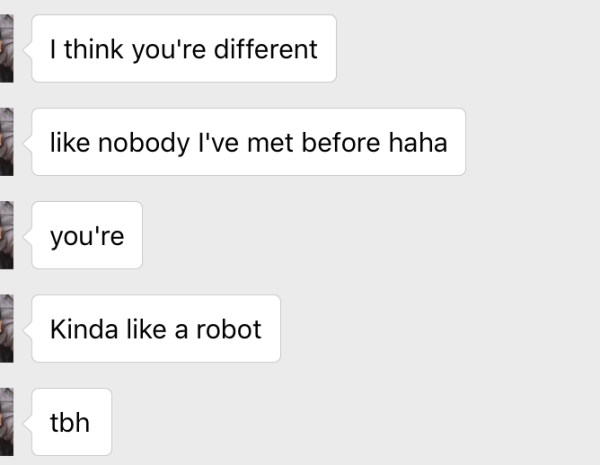Image resolution: width=600 pixels, height=465 pixels.
Task: Open profile picture beside the "you're" message
Action: pyautogui.click(x=6, y=235)
